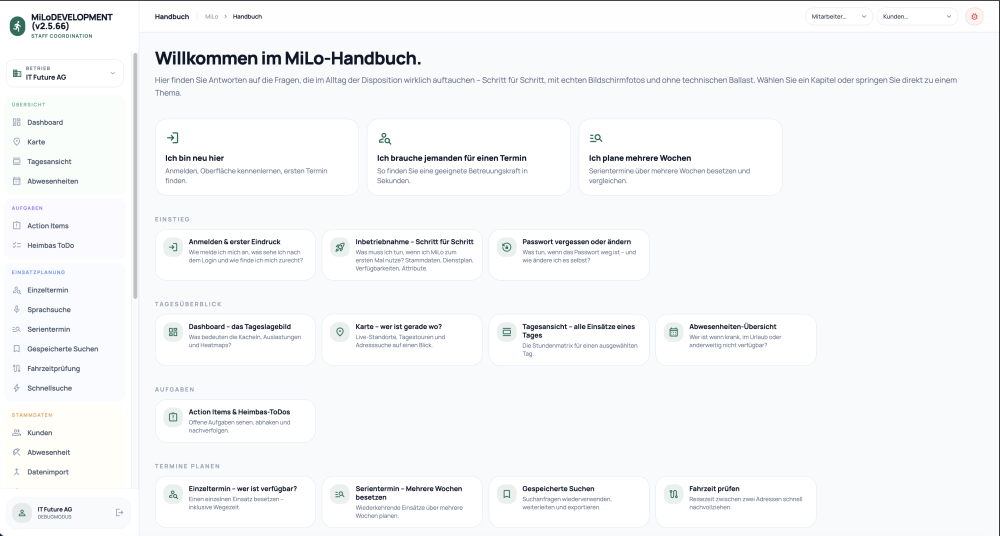Click the bookmark icon of Gespeicherte Suchen card
Screen dimensions: 1000x536
tap(507, 494)
